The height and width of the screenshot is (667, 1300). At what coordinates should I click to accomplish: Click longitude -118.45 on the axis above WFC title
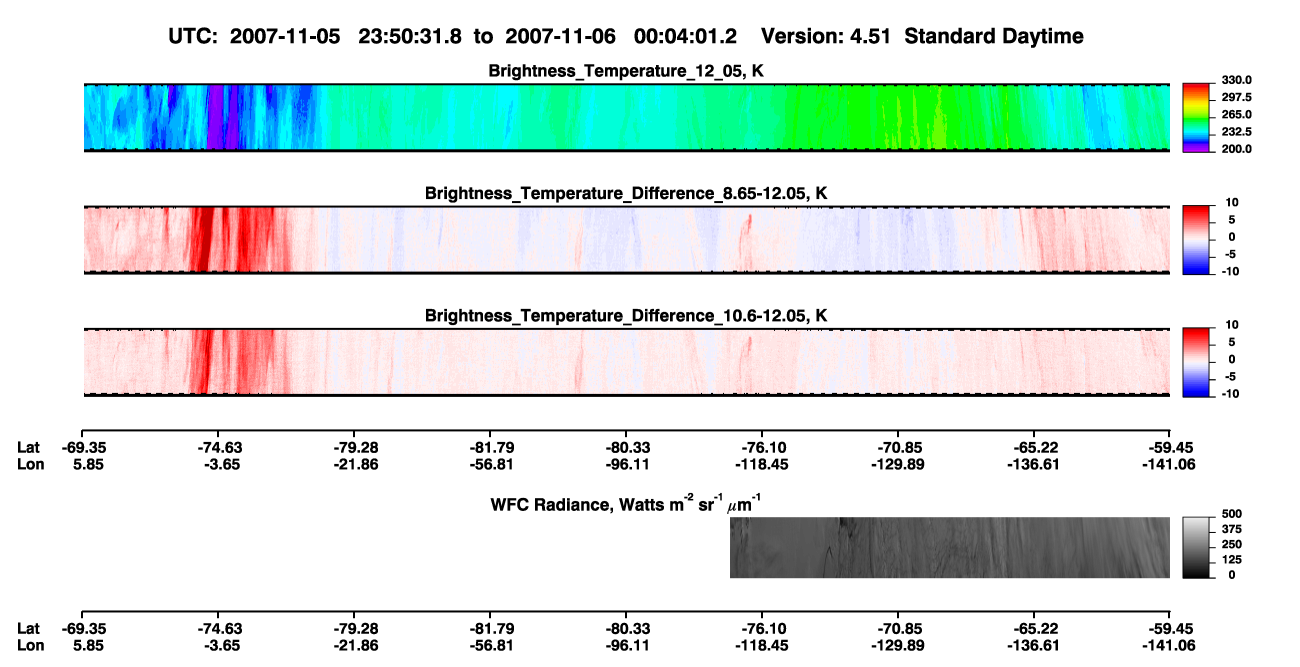tap(762, 463)
